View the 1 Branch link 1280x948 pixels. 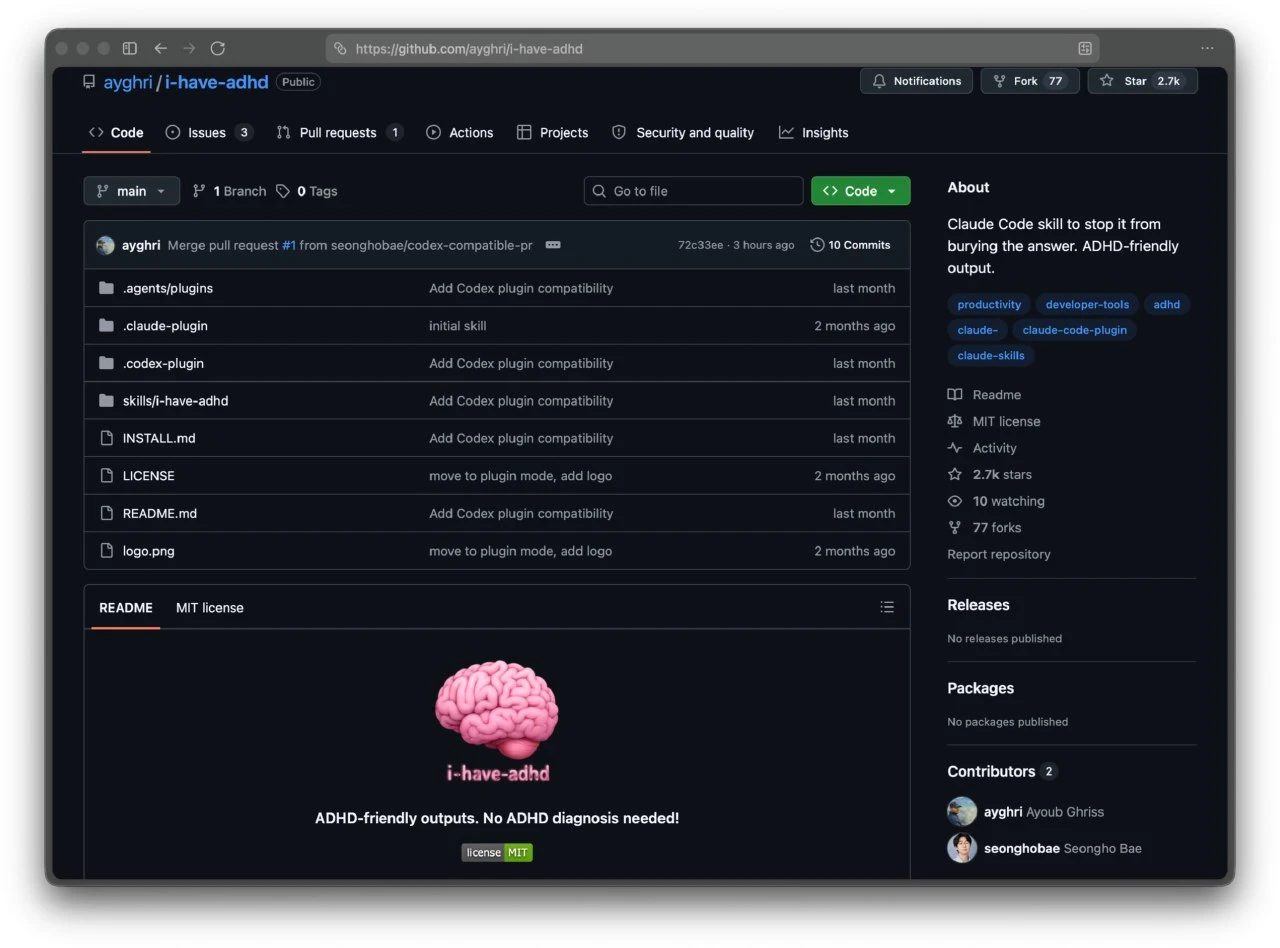(x=229, y=191)
